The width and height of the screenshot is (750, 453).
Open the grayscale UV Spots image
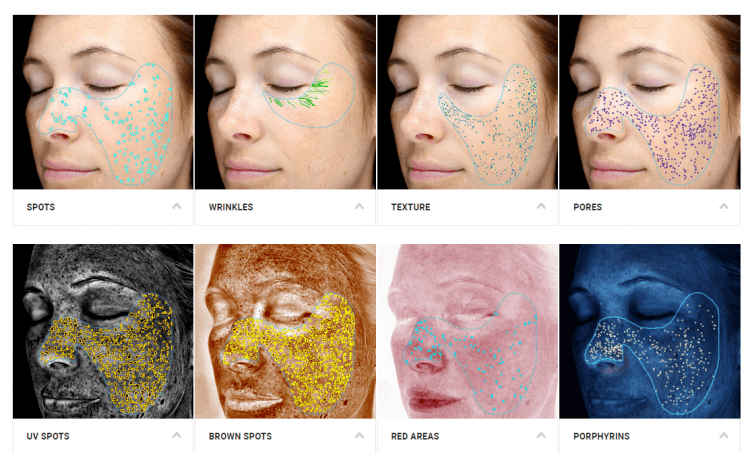point(103,331)
